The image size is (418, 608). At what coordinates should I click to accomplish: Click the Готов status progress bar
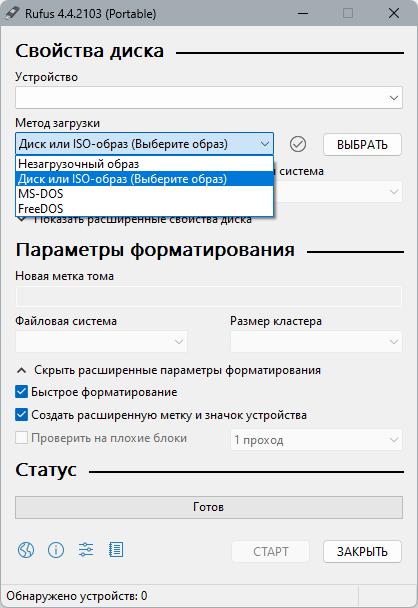[x=209, y=507]
